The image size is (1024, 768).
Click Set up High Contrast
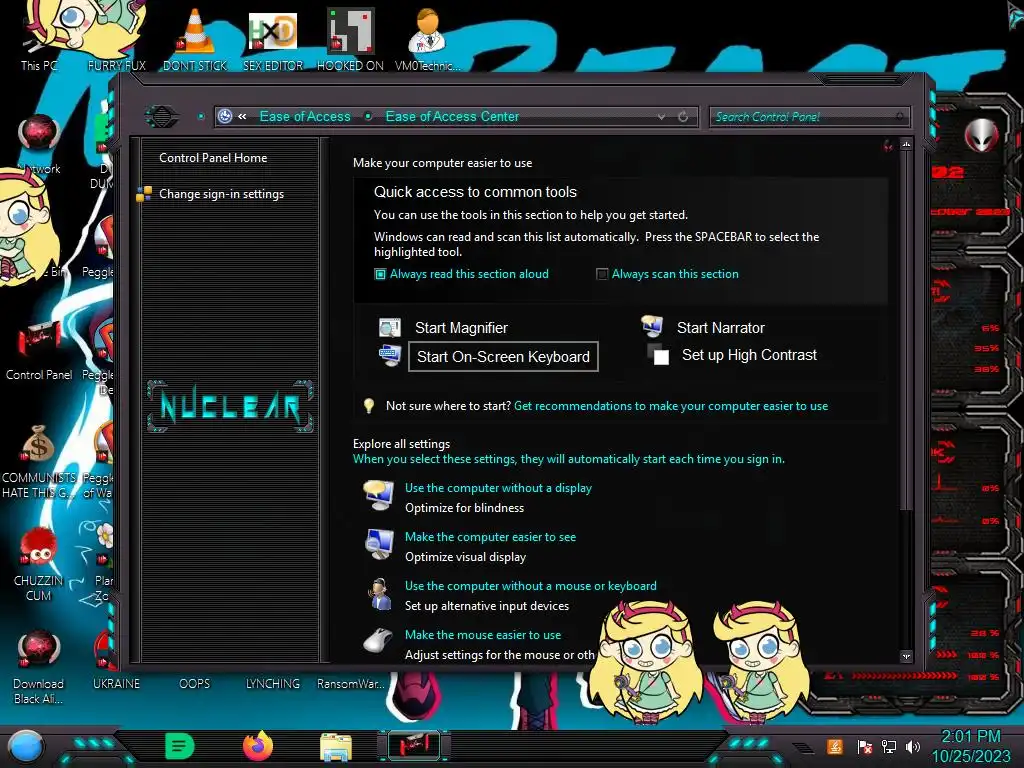coord(749,355)
